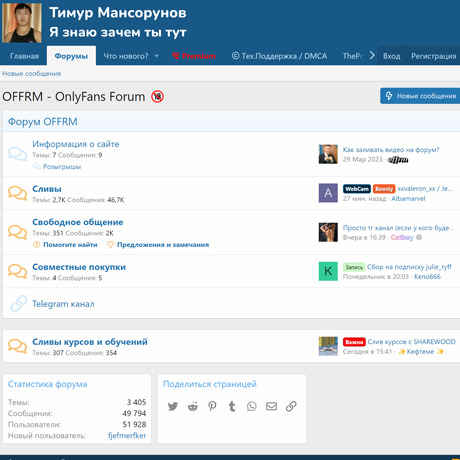Click the offrm username under first thread
Viewport: 460px width, 460px height.
point(398,160)
